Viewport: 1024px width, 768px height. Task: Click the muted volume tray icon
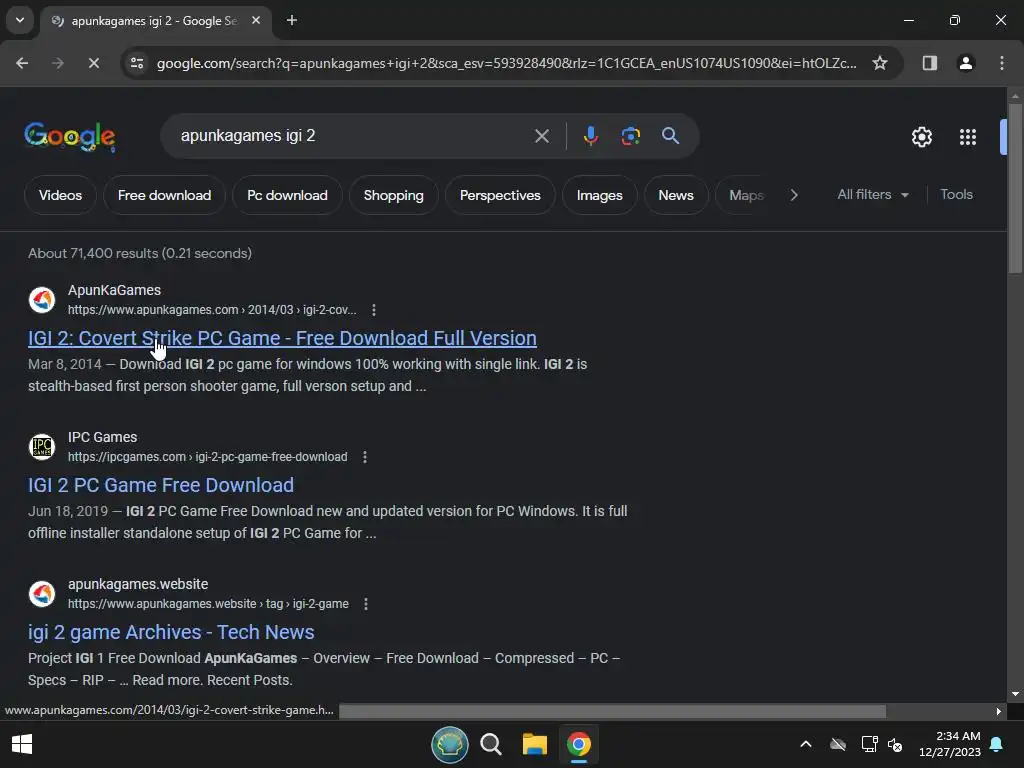pyautogui.click(x=895, y=744)
